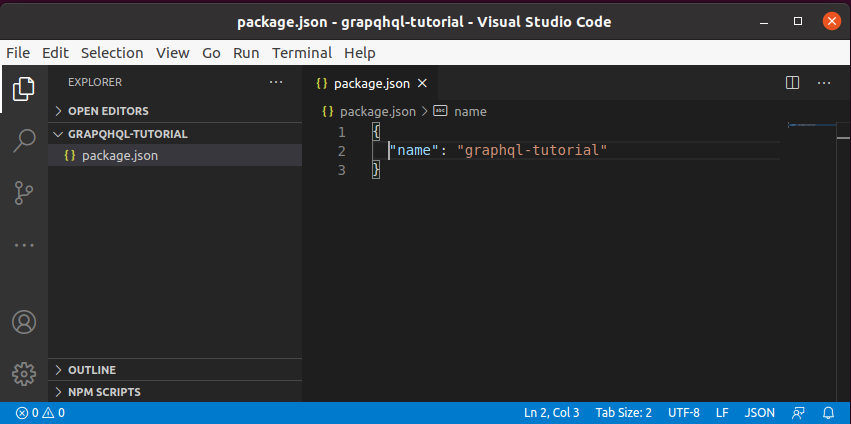Open the Search view icon
Screen dimensions: 851x424
(23, 141)
